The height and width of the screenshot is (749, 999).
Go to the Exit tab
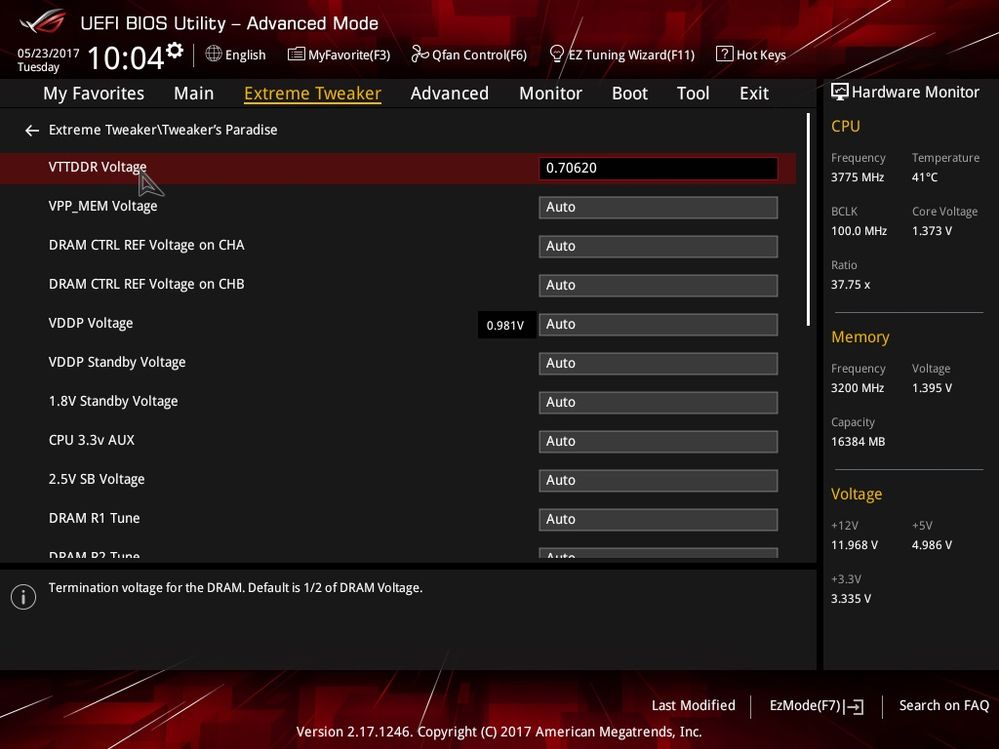tap(754, 93)
